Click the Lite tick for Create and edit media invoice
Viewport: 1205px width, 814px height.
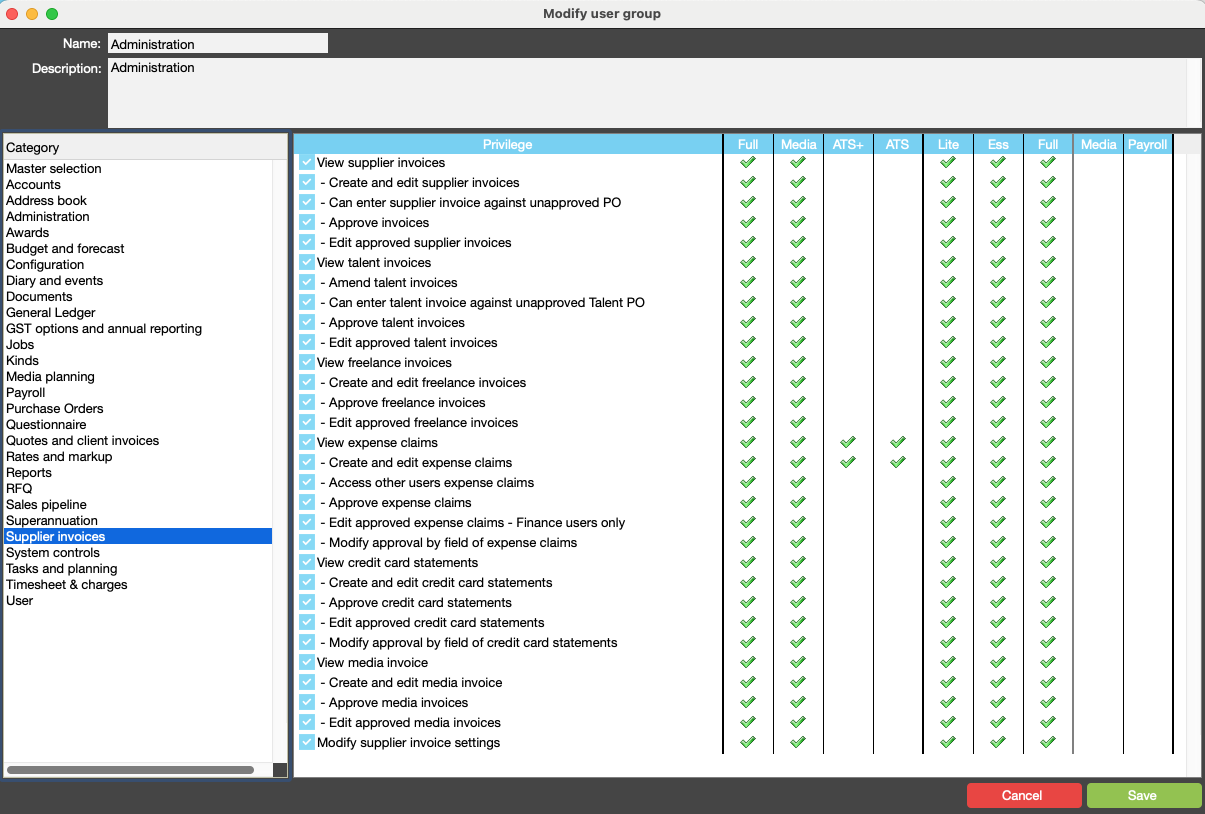(948, 682)
